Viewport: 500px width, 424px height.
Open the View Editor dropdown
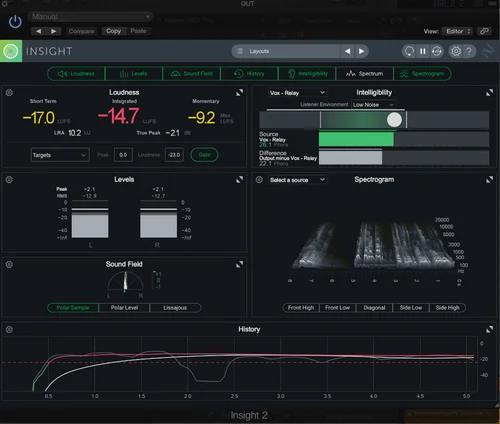(x=458, y=31)
